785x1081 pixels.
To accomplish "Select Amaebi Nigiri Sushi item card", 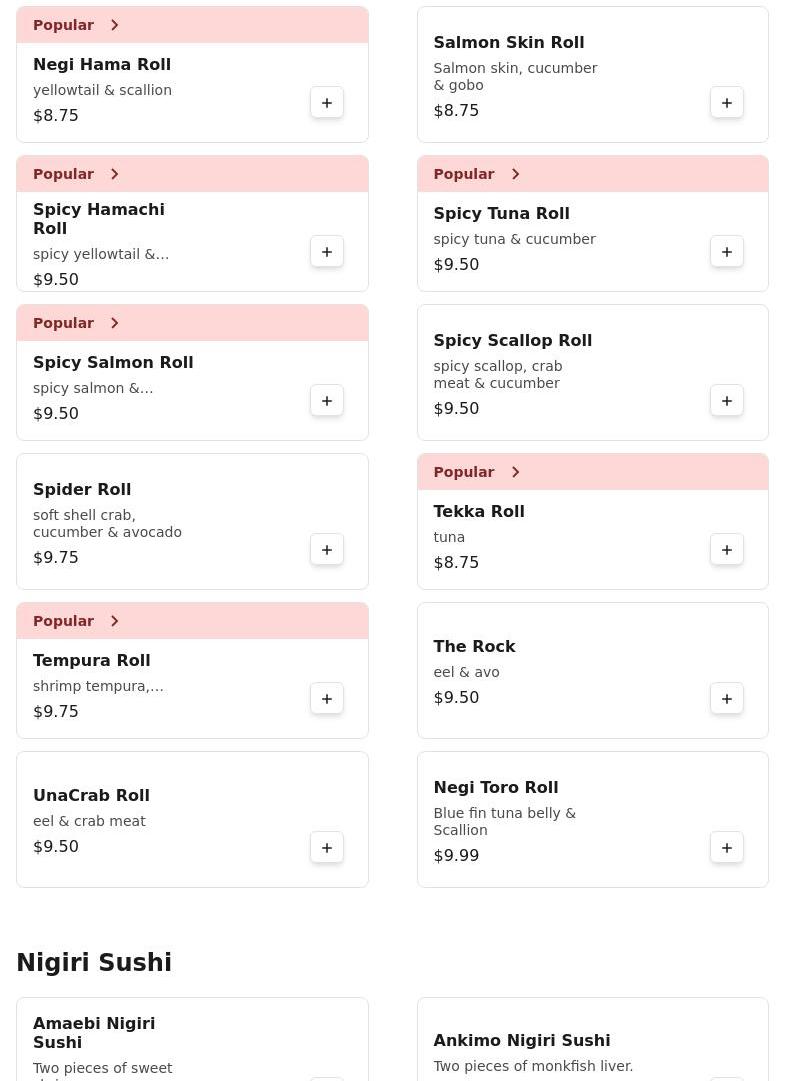I will coord(94,1033).
